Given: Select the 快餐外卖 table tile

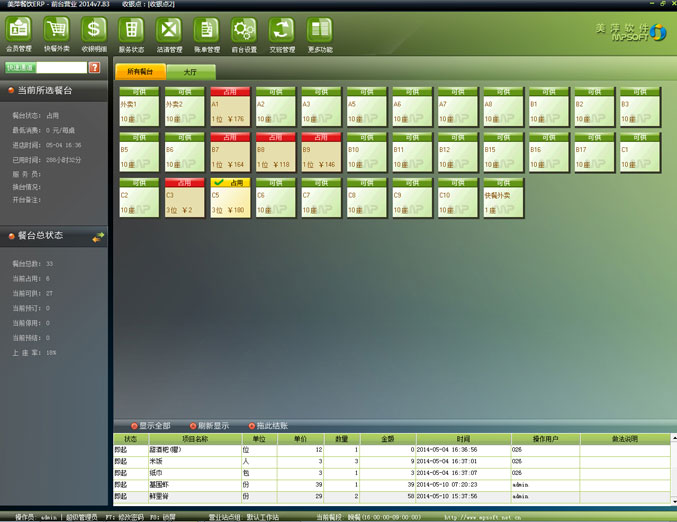Looking at the screenshot, I should (503, 198).
